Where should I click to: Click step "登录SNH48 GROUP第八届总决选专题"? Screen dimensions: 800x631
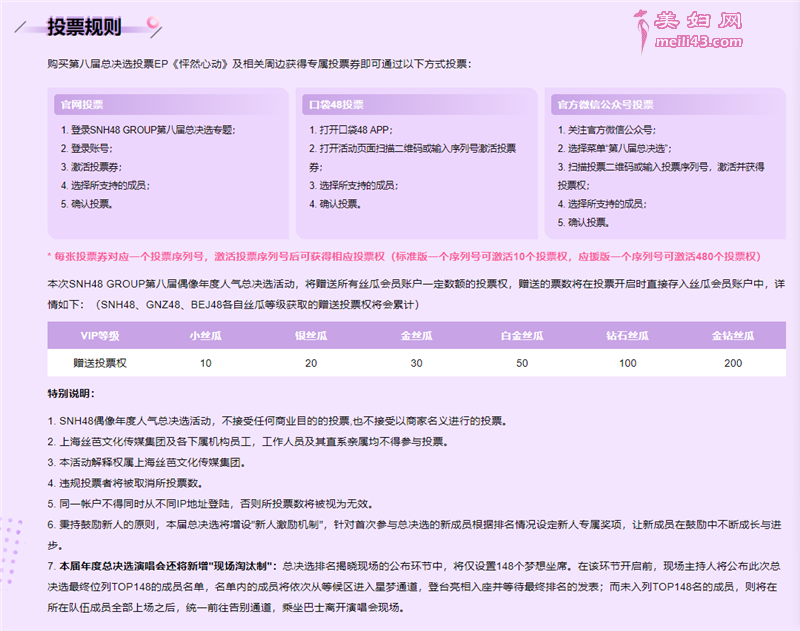(148, 130)
